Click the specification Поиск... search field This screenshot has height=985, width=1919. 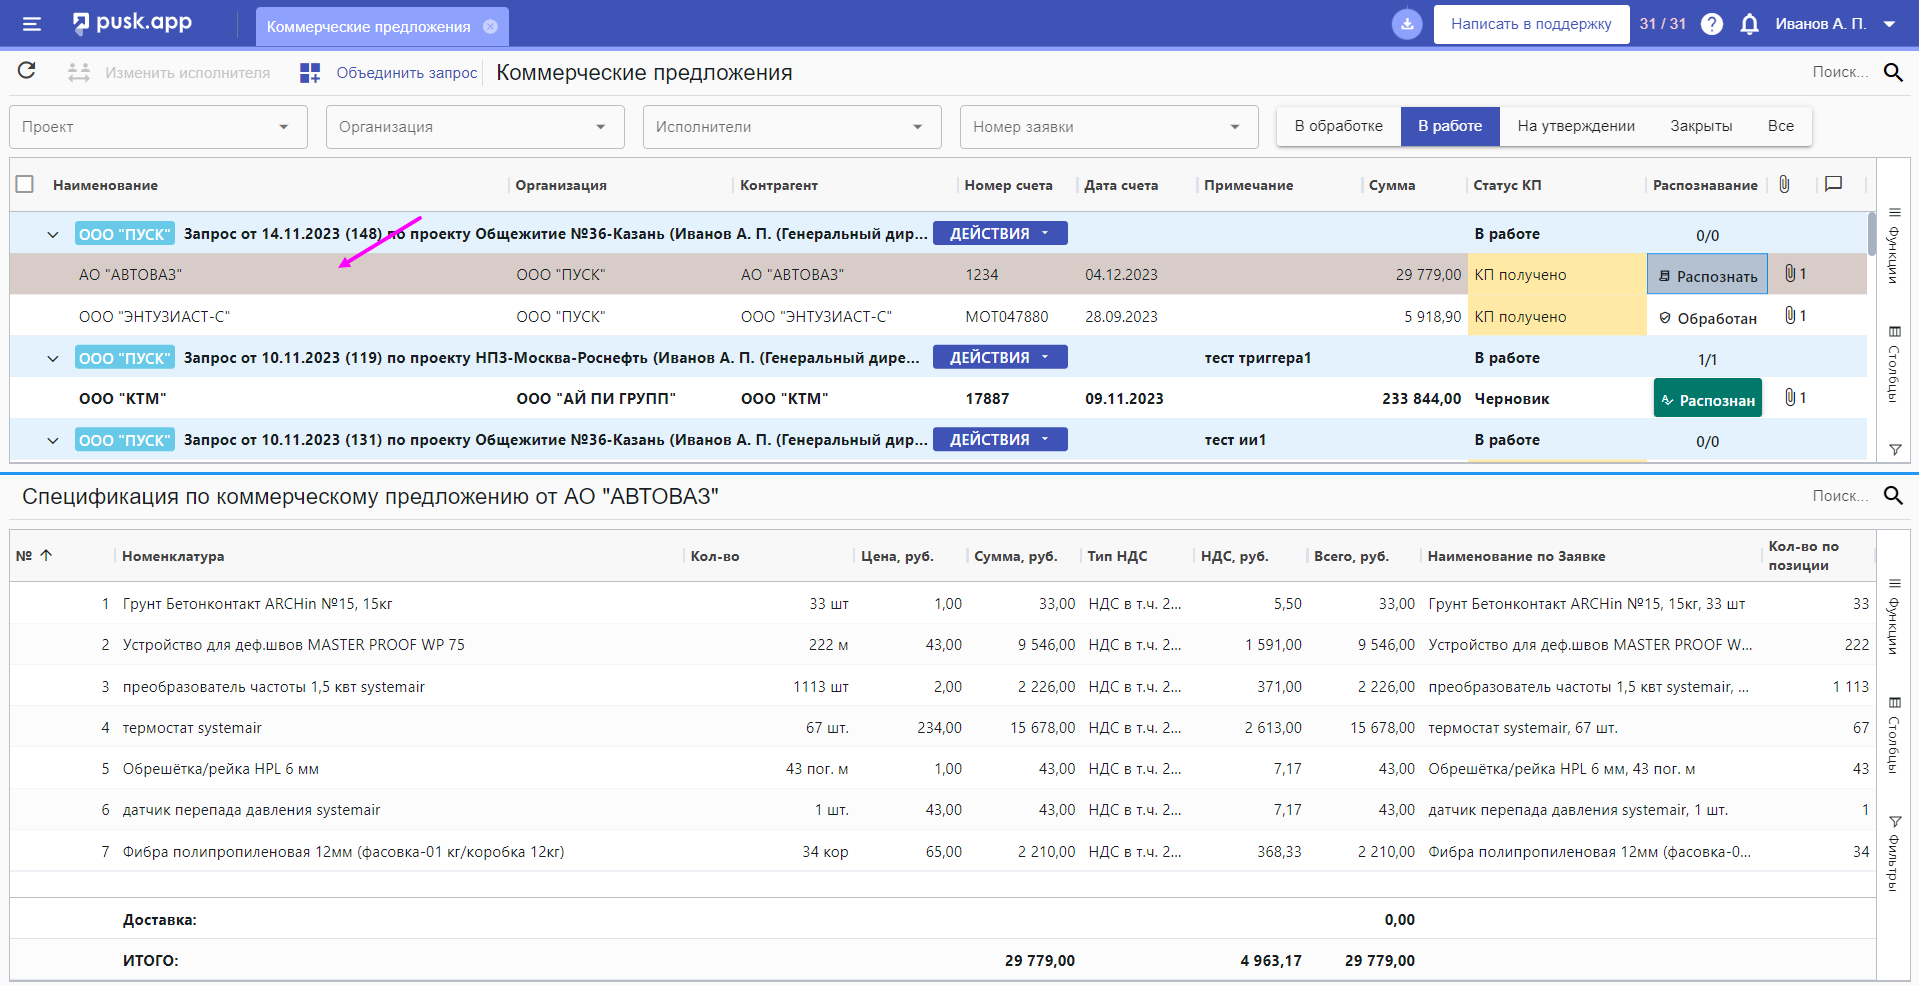pos(1840,496)
